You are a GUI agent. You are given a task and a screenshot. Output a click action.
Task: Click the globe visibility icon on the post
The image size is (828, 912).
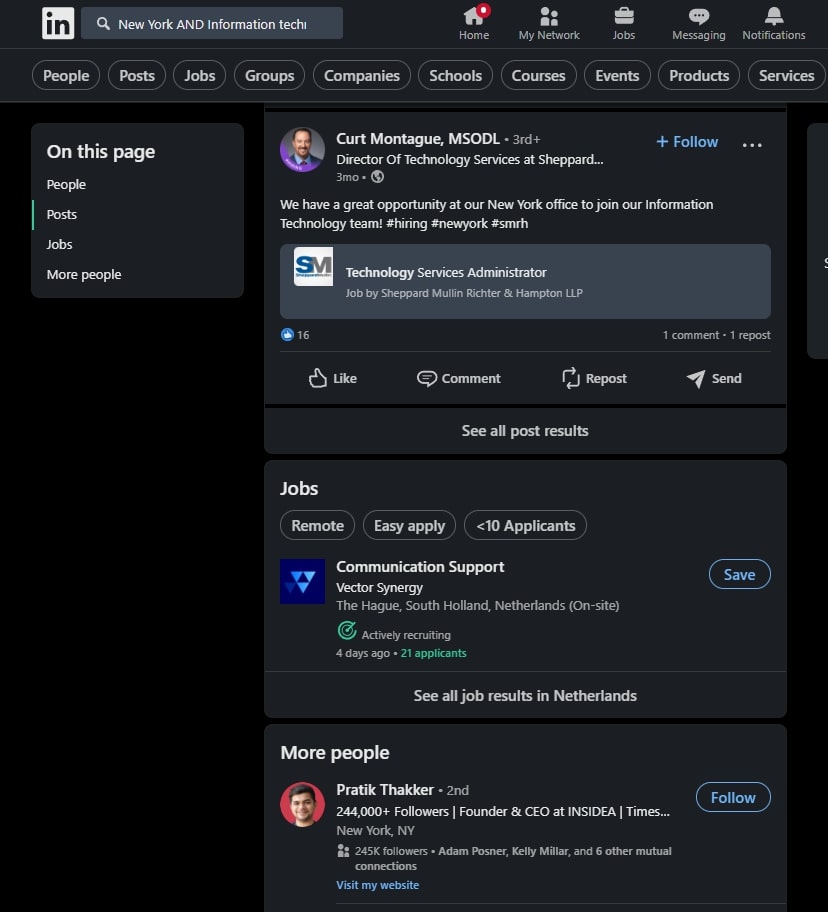[x=377, y=177]
